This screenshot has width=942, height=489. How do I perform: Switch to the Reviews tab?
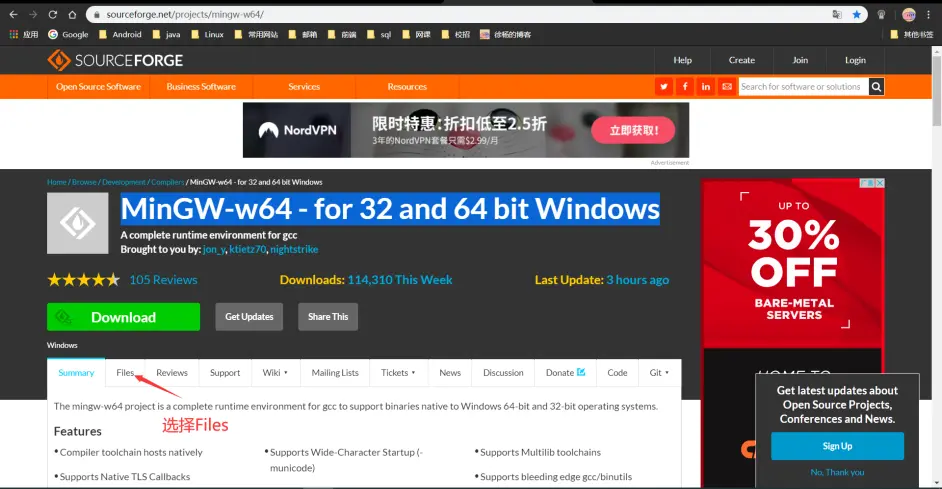click(172, 373)
